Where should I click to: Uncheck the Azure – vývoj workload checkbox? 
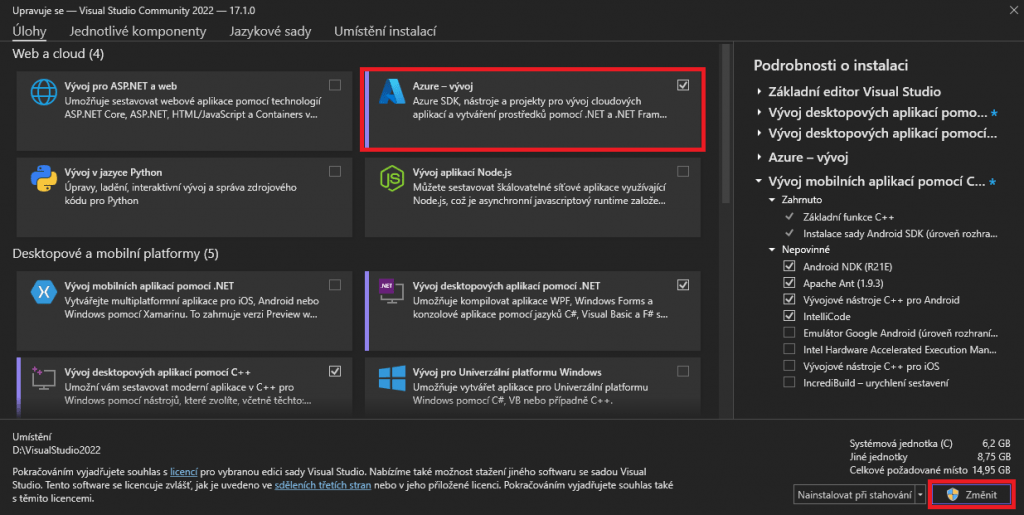point(683,86)
